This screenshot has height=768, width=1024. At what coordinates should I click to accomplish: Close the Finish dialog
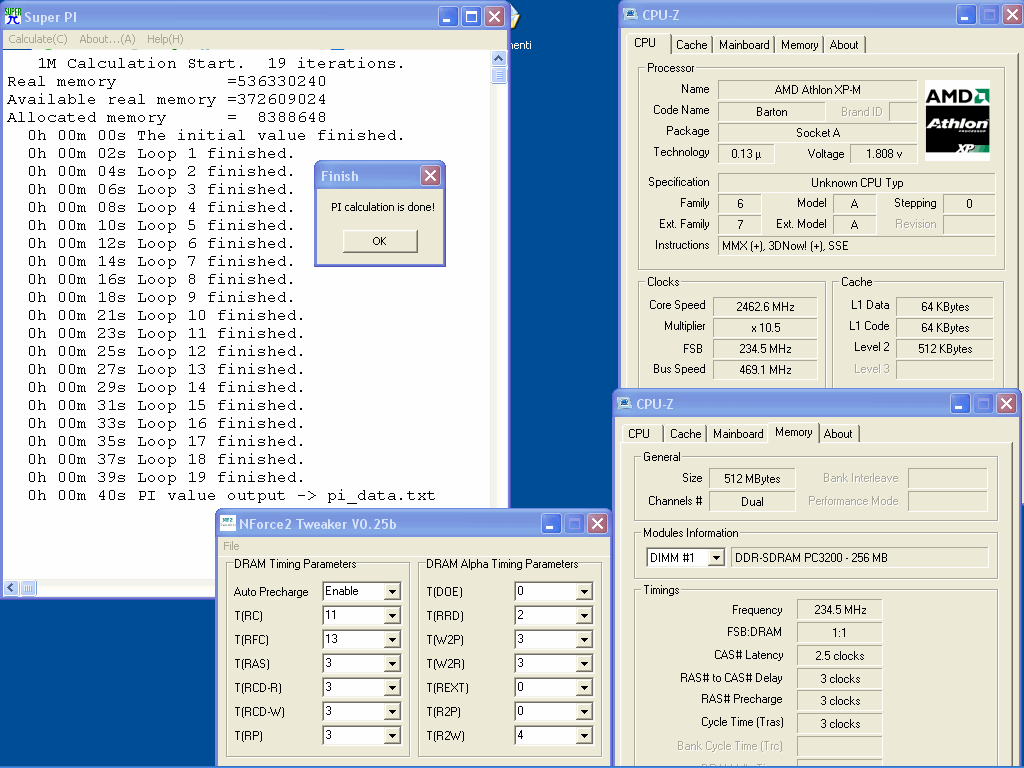tap(430, 176)
